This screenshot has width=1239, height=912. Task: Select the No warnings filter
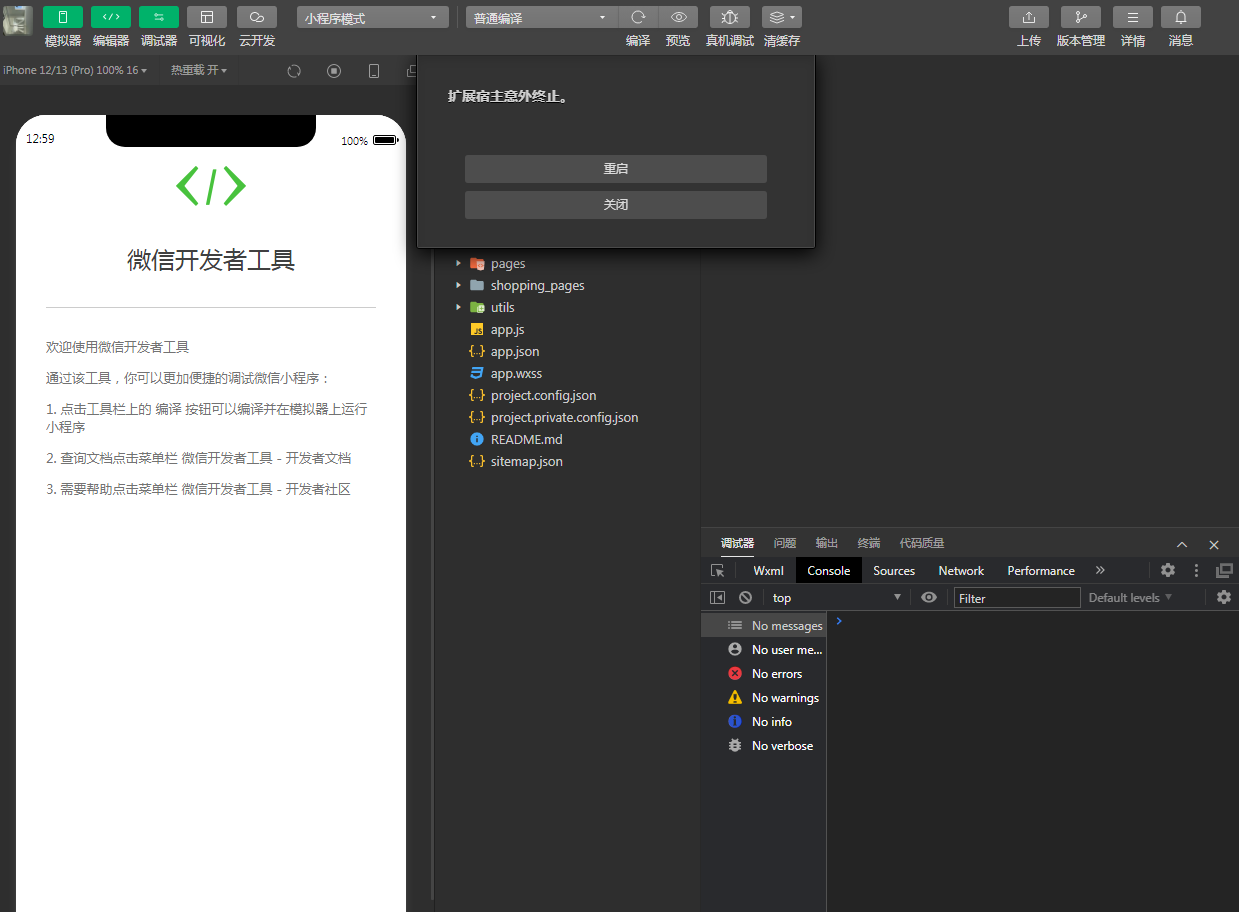764,698
